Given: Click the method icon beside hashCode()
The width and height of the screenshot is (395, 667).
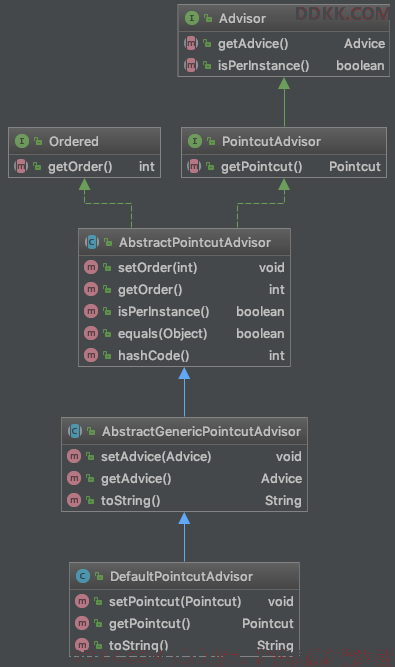Looking at the screenshot, I should [91, 355].
